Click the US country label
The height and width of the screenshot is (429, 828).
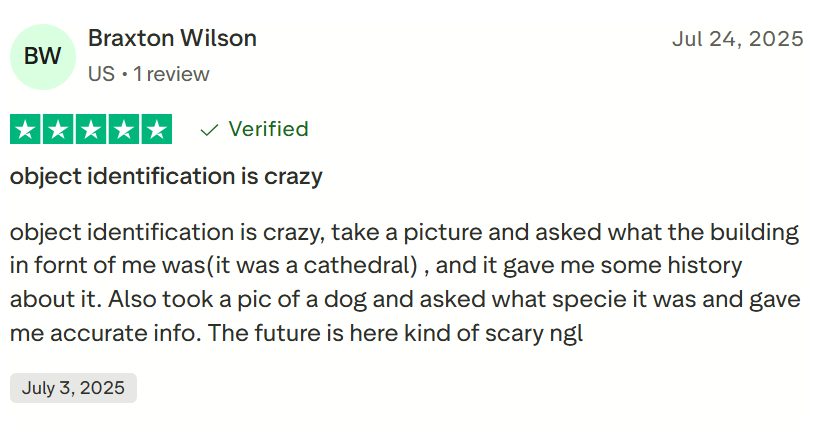(x=100, y=74)
